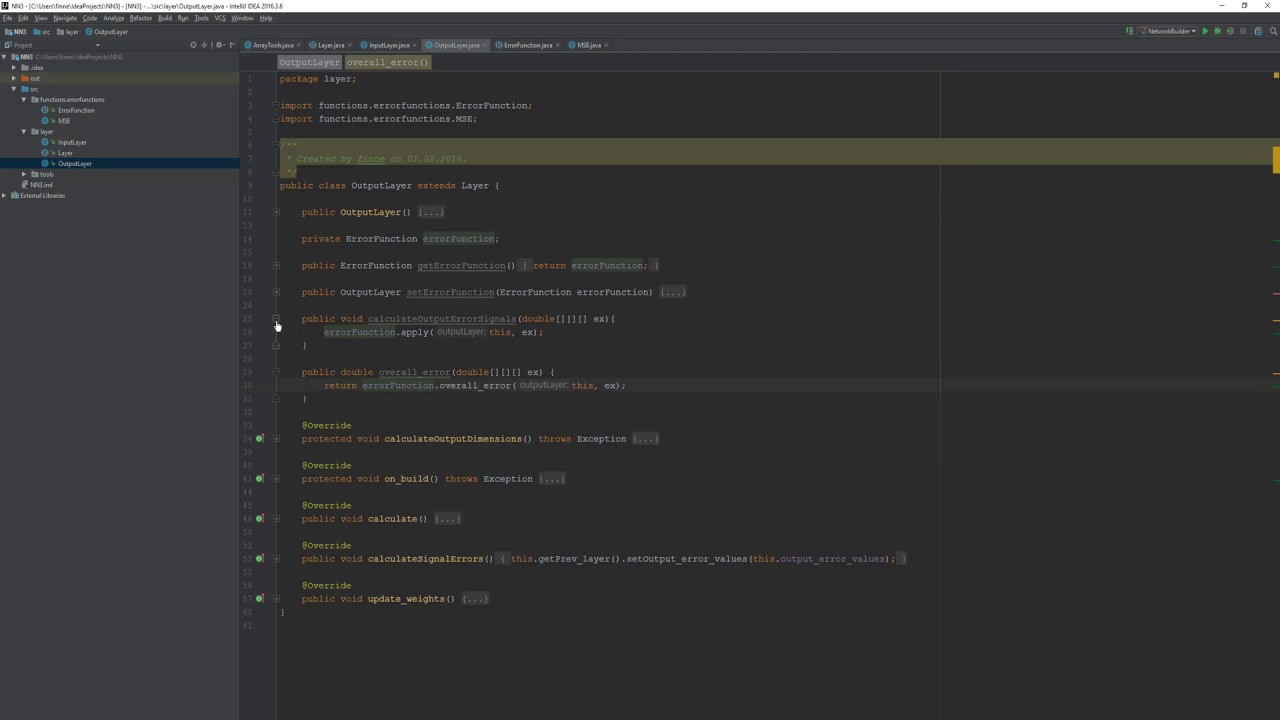Click the editor vertical scrollbar marker
Image resolution: width=1280 pixels, height=720 pixels.
(x=1276, y=159)
